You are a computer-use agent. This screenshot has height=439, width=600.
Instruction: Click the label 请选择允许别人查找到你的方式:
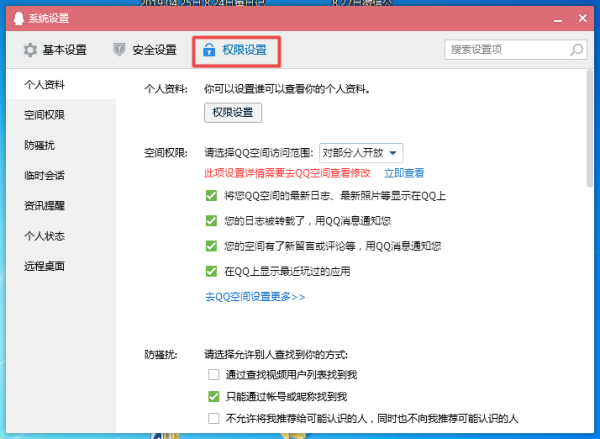click(276, 355)
